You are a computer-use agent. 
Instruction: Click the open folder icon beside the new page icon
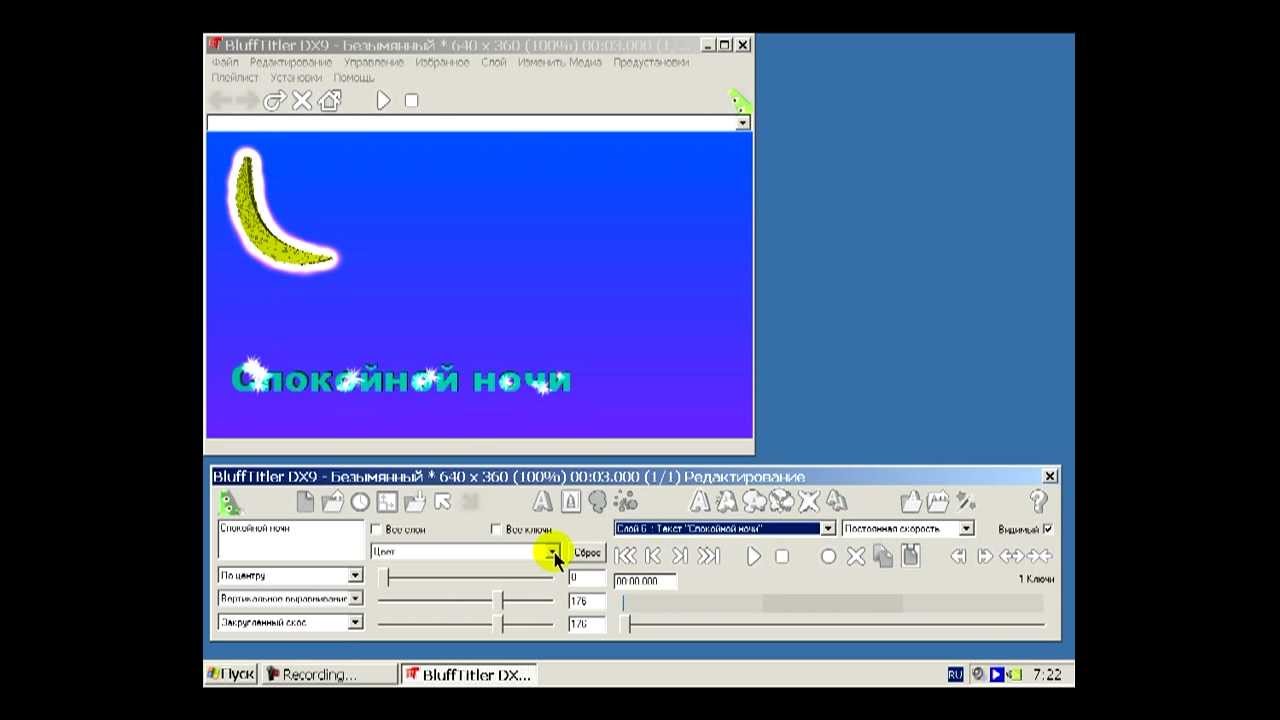[x=332, y=502]
